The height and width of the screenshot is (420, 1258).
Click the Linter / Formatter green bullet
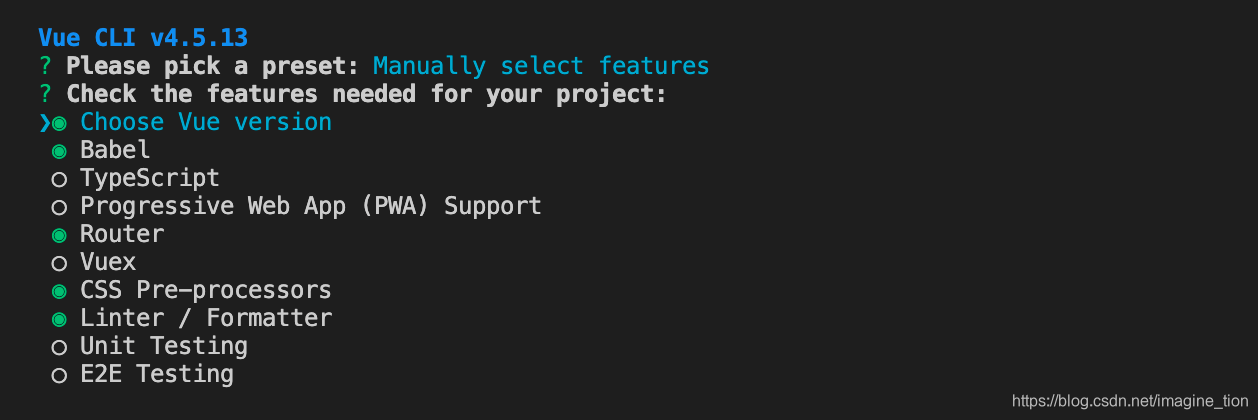point(59,319)
